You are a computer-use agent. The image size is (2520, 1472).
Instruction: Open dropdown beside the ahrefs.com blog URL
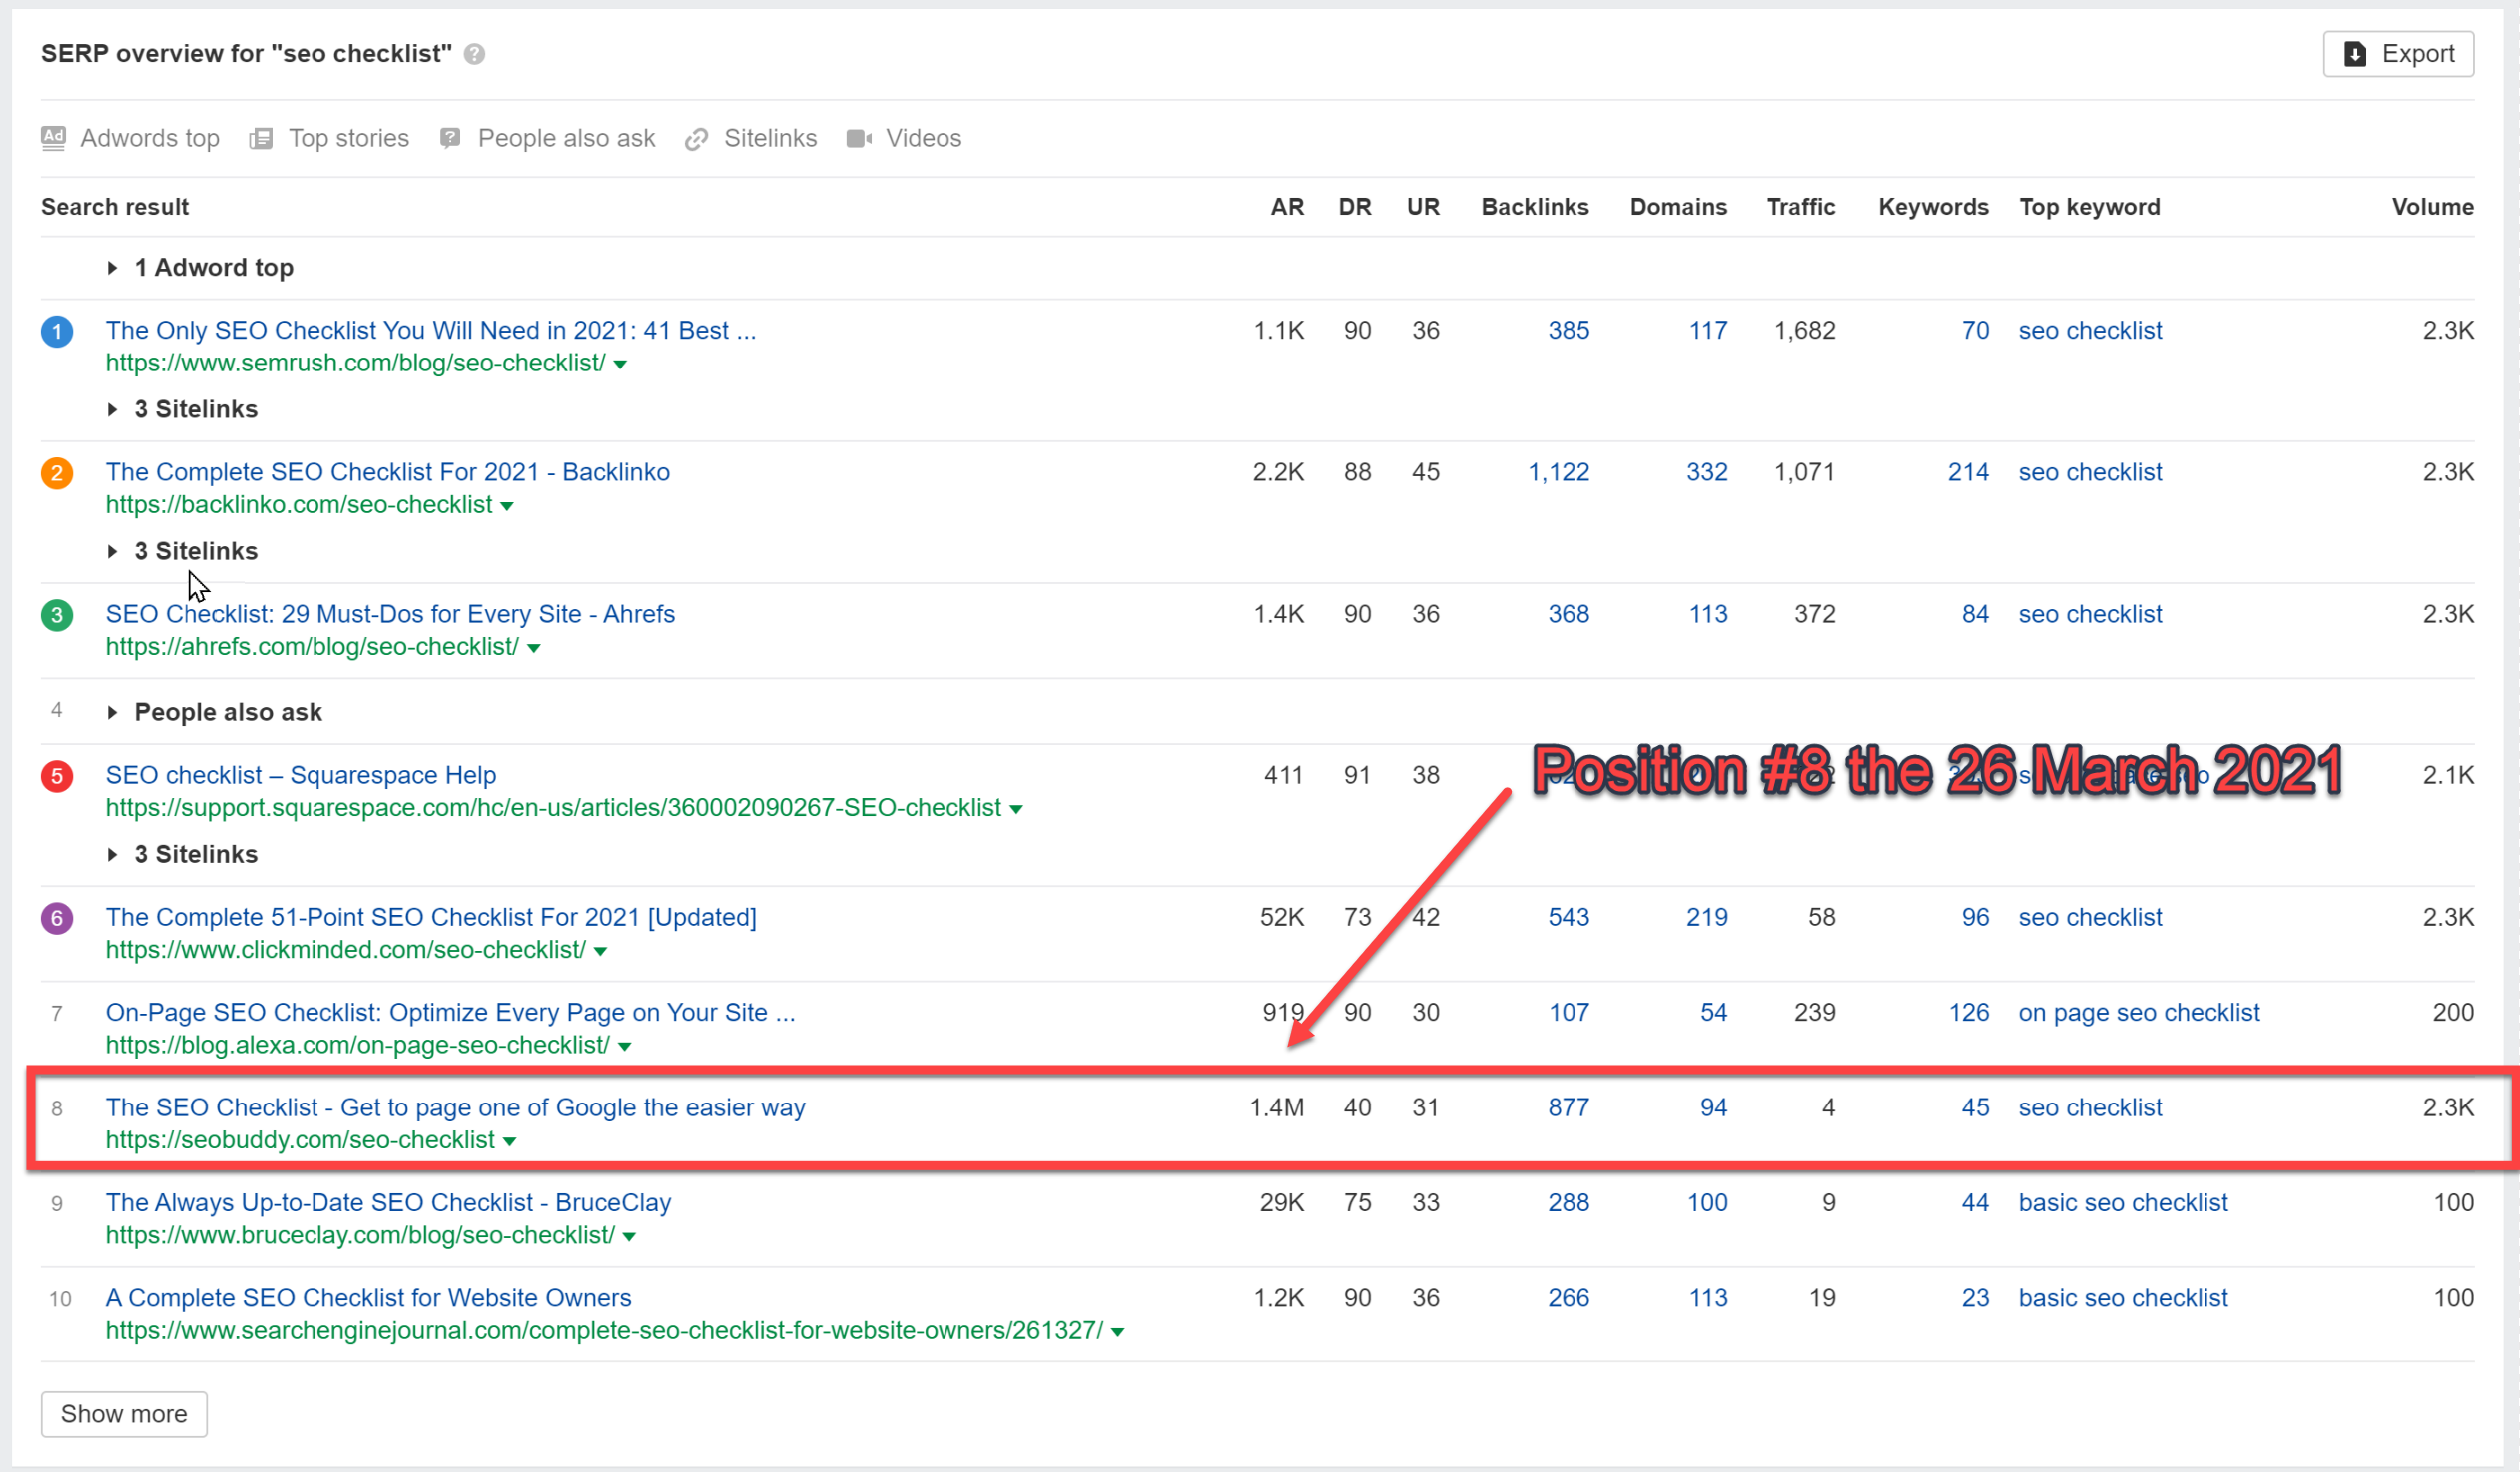pyautogui.click(x=534, y=649)
